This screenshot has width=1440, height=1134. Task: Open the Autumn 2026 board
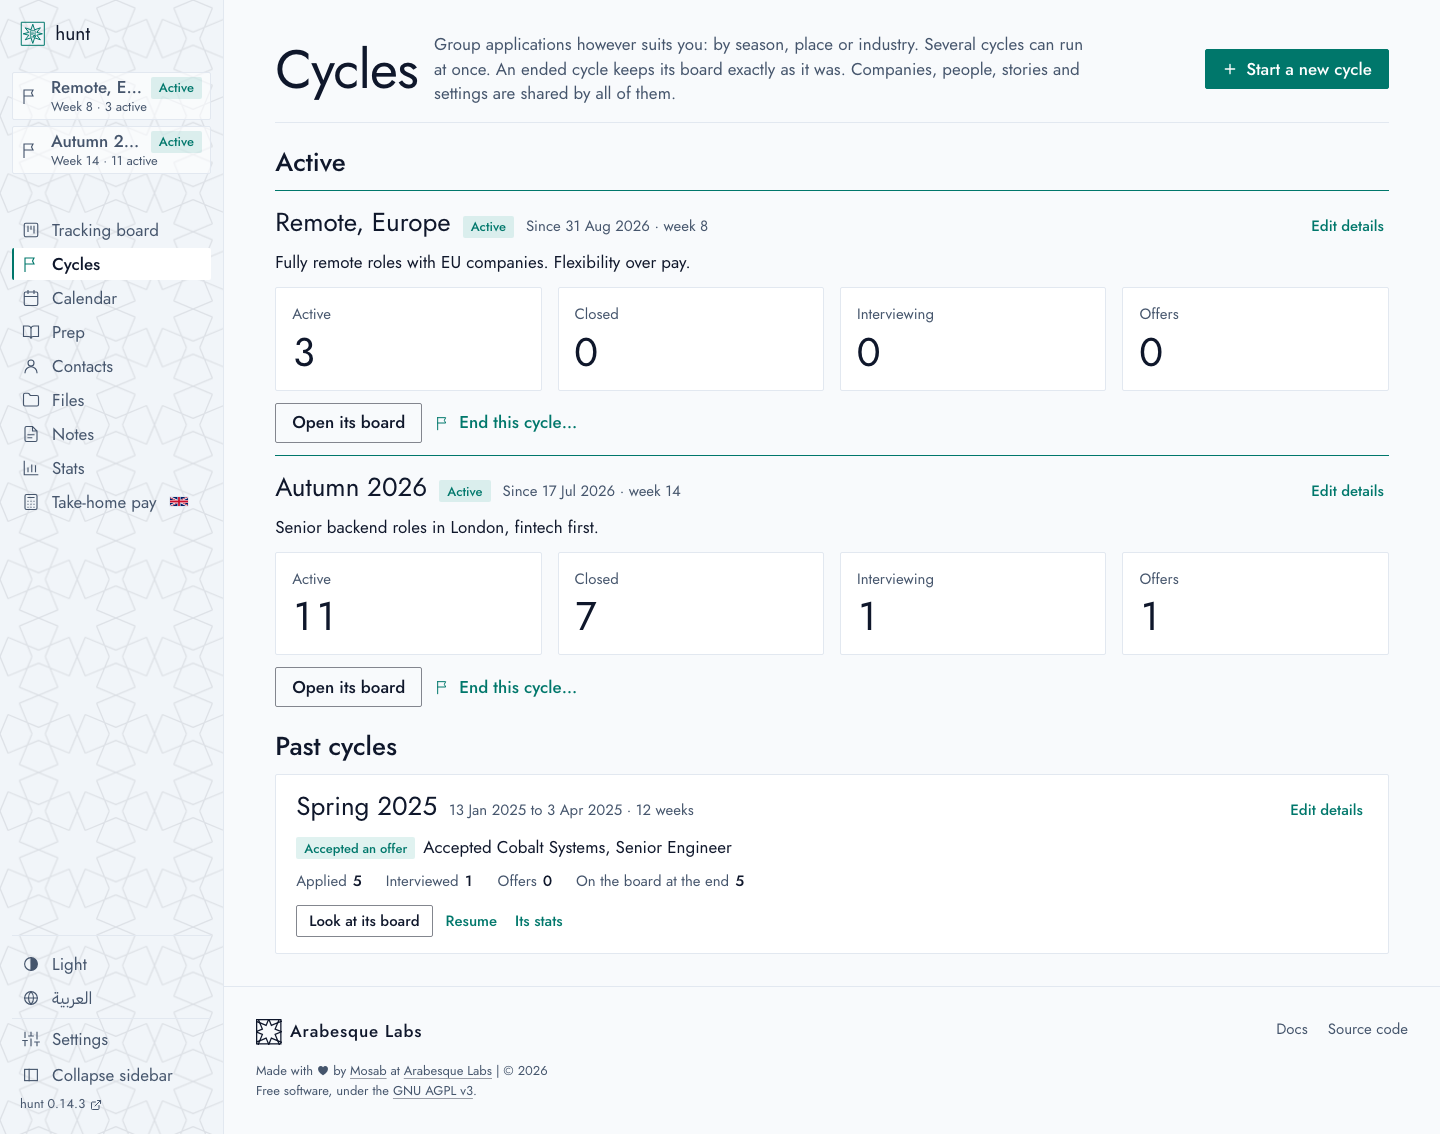(348, 687)
